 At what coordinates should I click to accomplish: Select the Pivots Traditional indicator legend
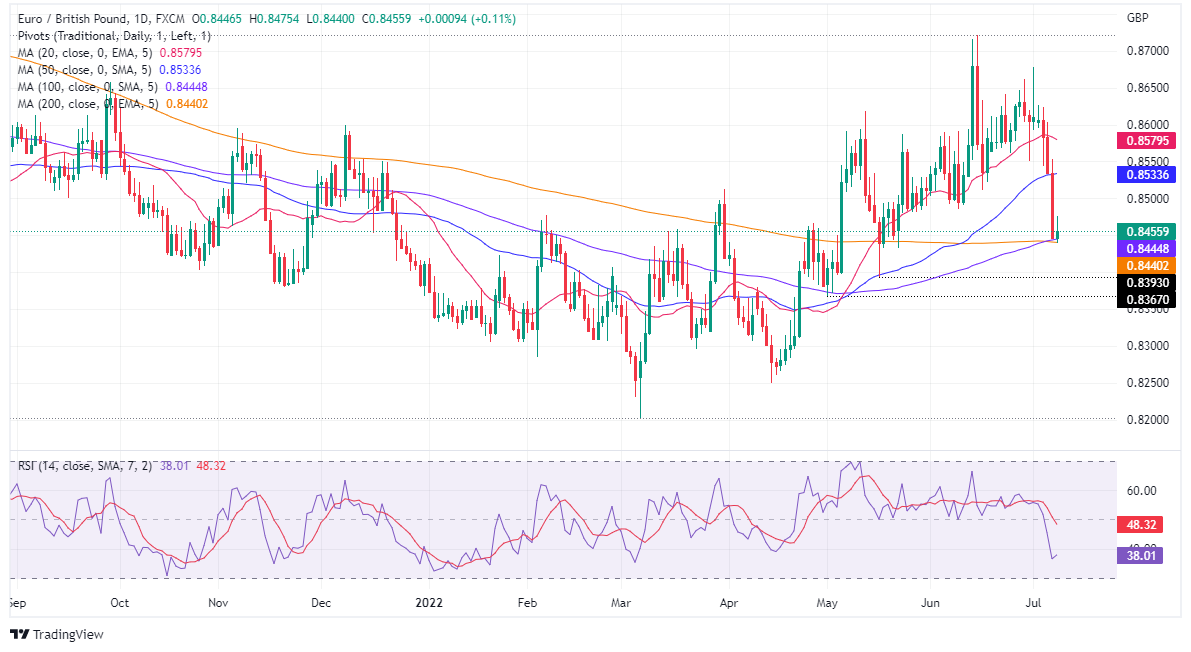click(115, 36)
